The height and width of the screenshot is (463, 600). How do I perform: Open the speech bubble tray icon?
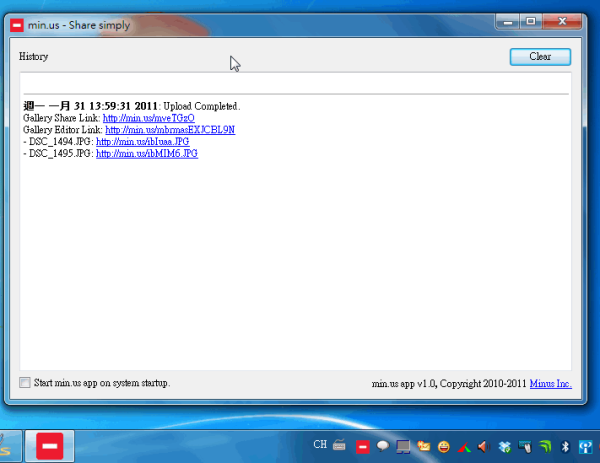[x=383, y=446]
